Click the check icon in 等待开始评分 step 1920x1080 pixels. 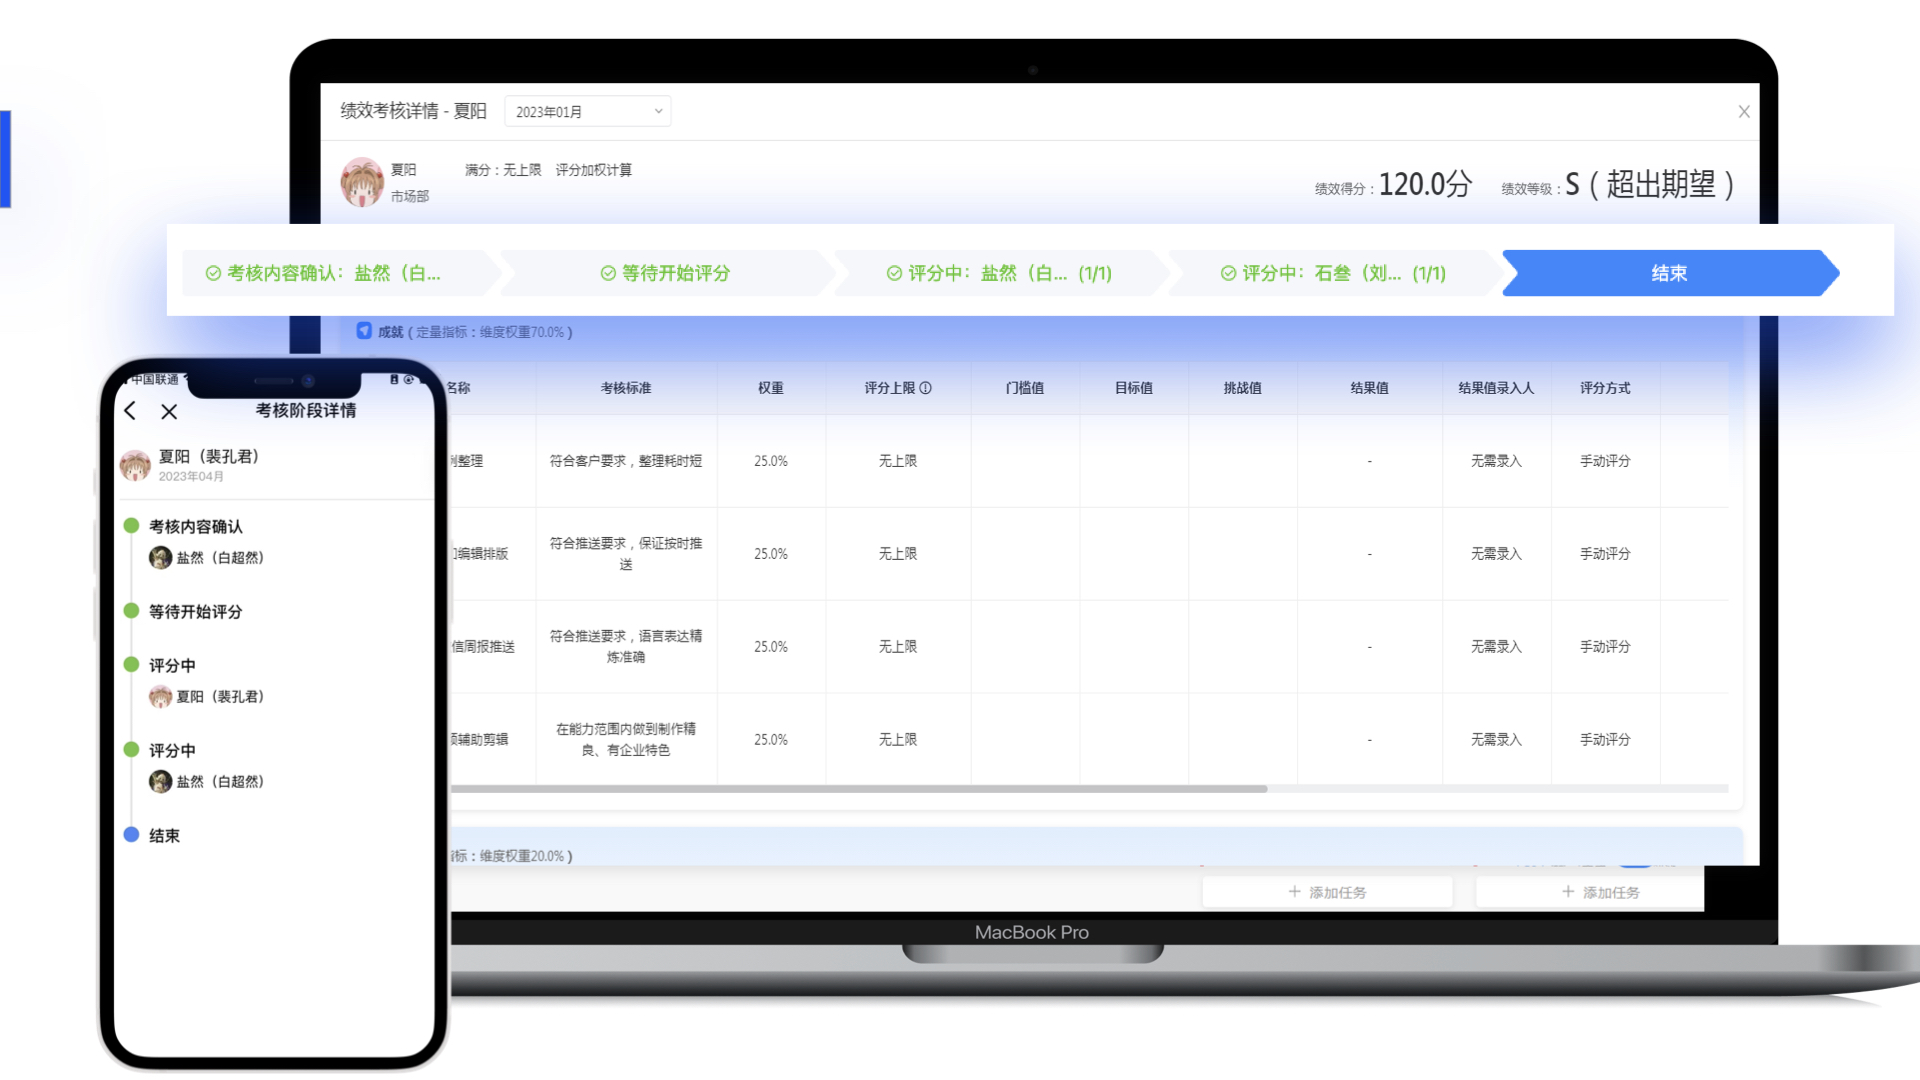tap(607, 273)
